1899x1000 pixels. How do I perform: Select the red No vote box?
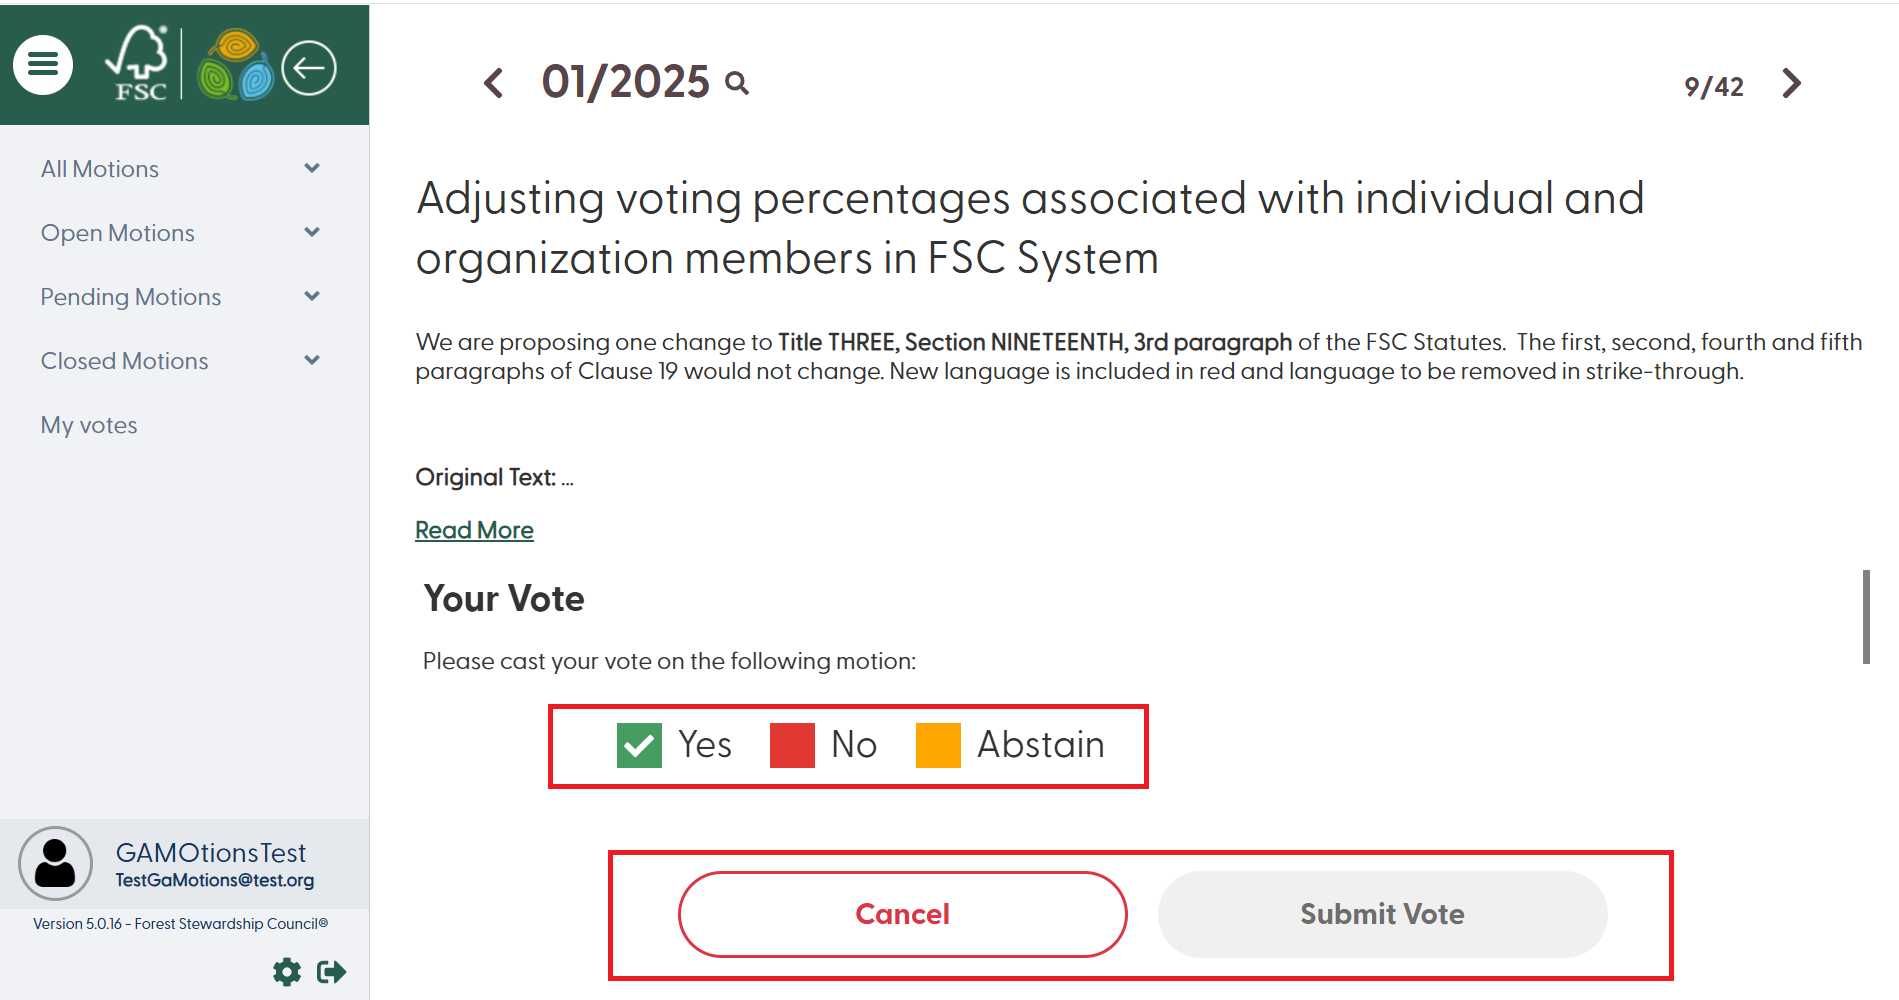tap(792, 745)
